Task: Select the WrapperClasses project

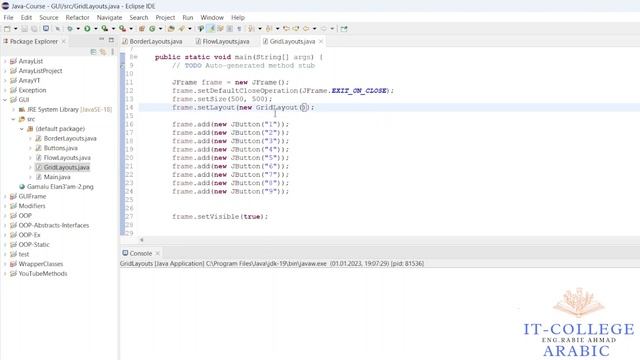Action: click(x=40, y=264)
